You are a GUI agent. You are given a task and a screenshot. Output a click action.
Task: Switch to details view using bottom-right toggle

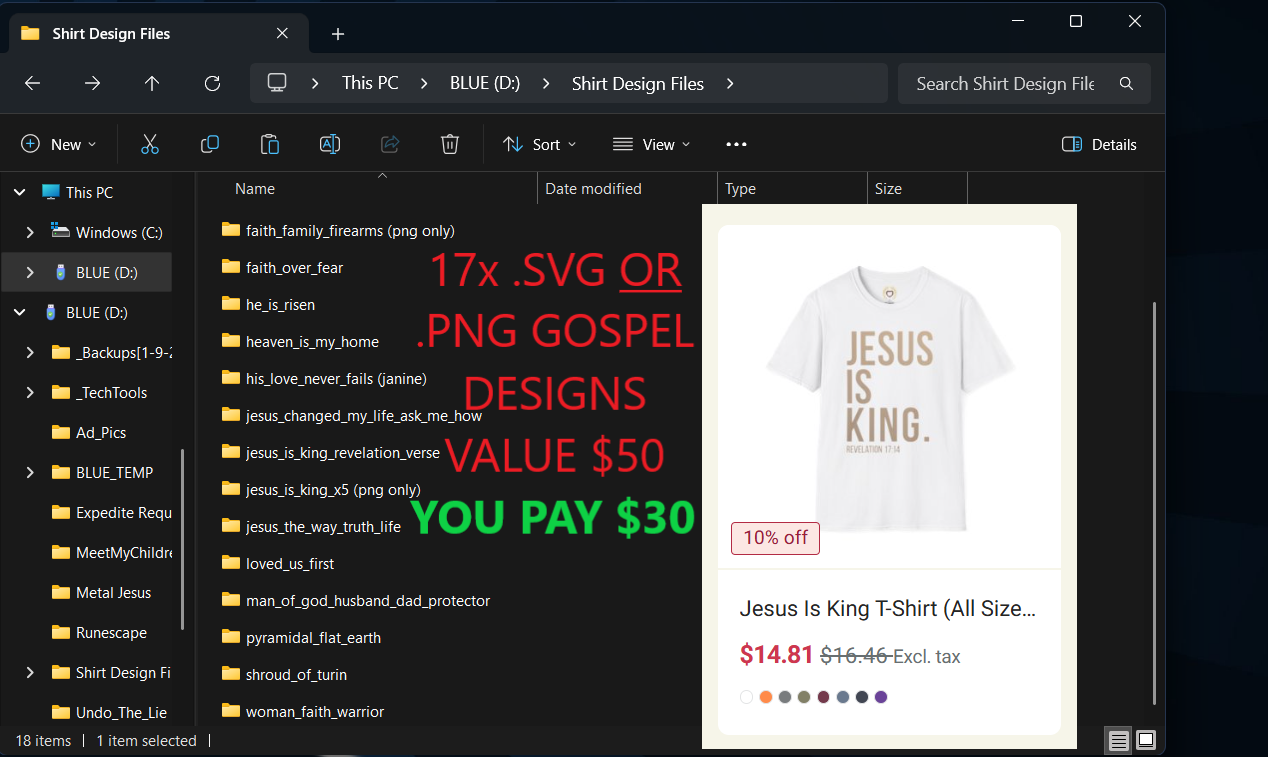pyautogui.click(x=1118, y=740)
